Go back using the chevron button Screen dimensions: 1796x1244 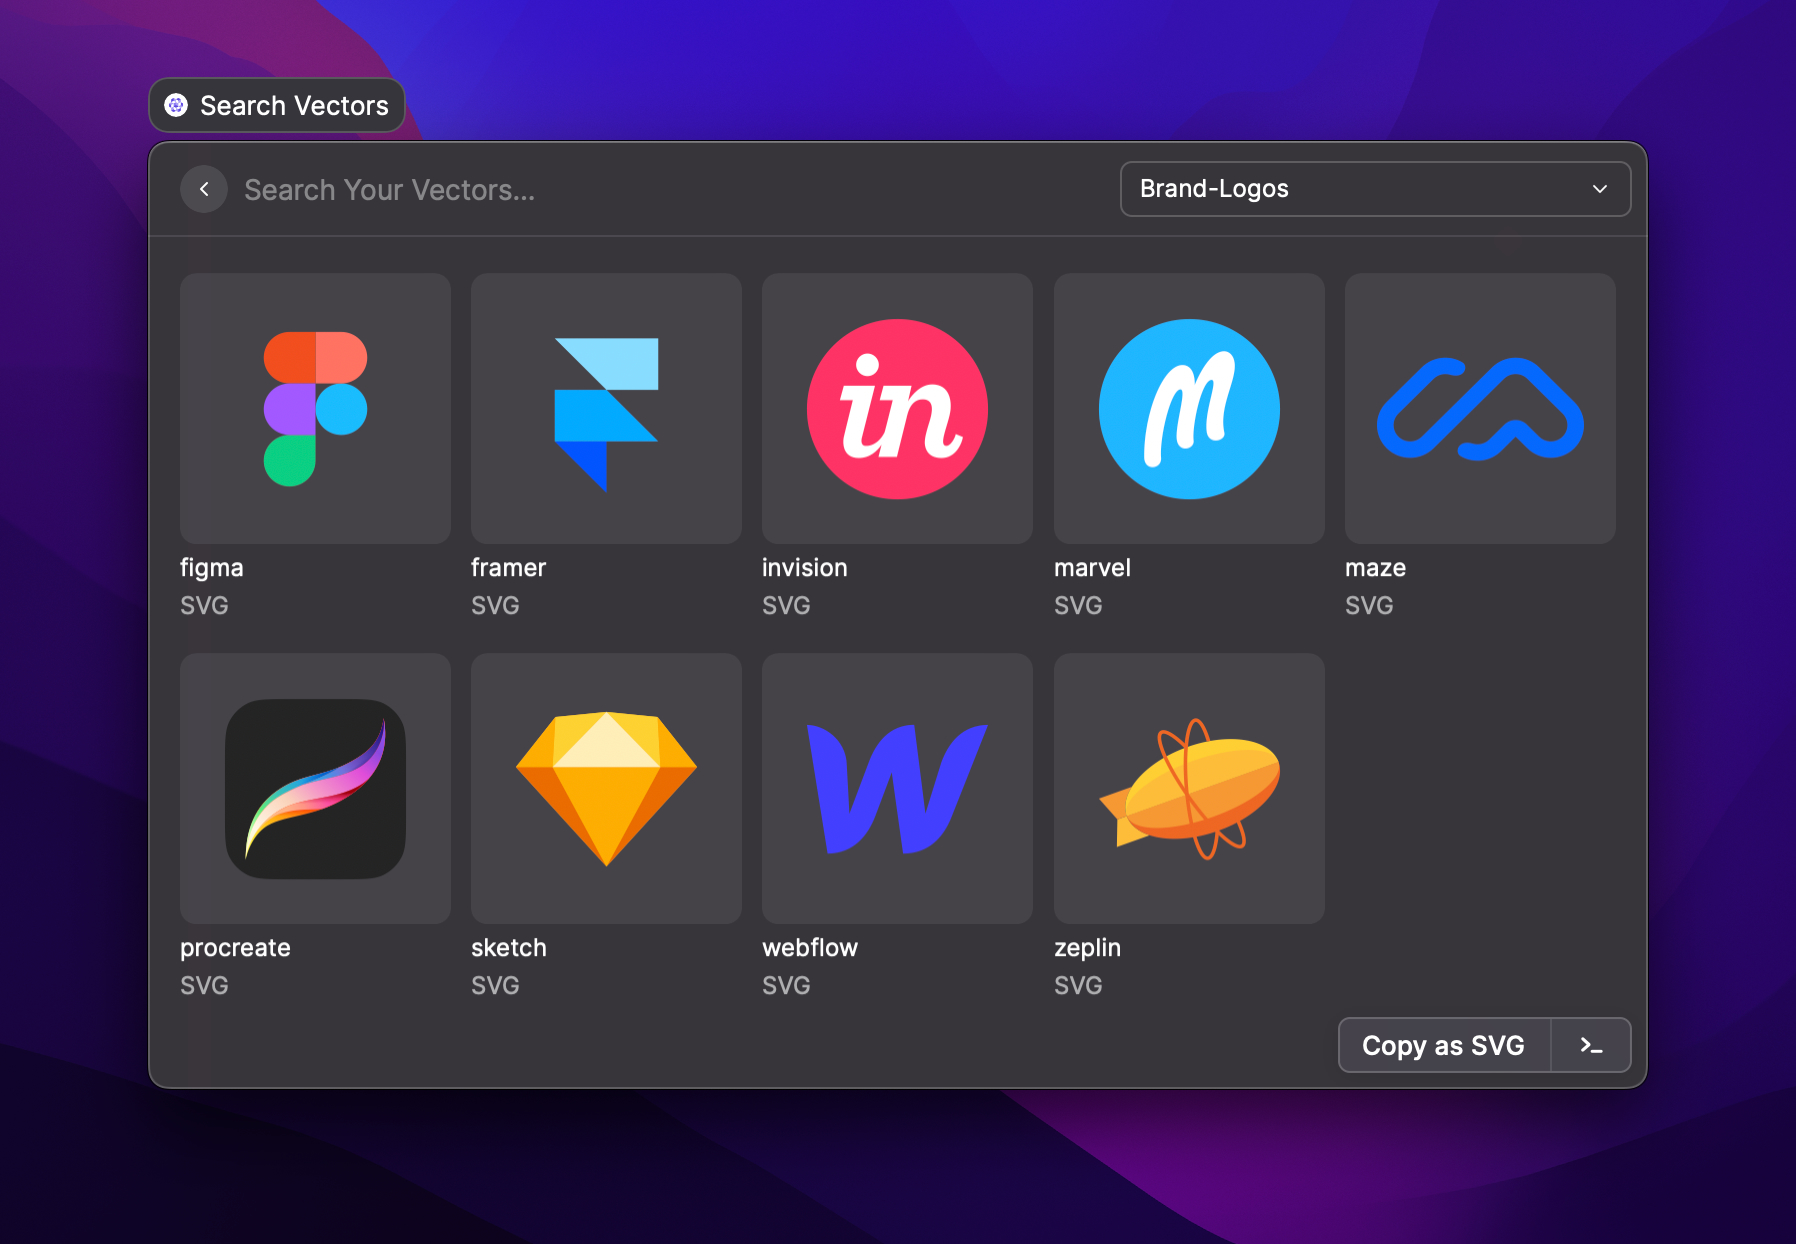tap(204, 189)
